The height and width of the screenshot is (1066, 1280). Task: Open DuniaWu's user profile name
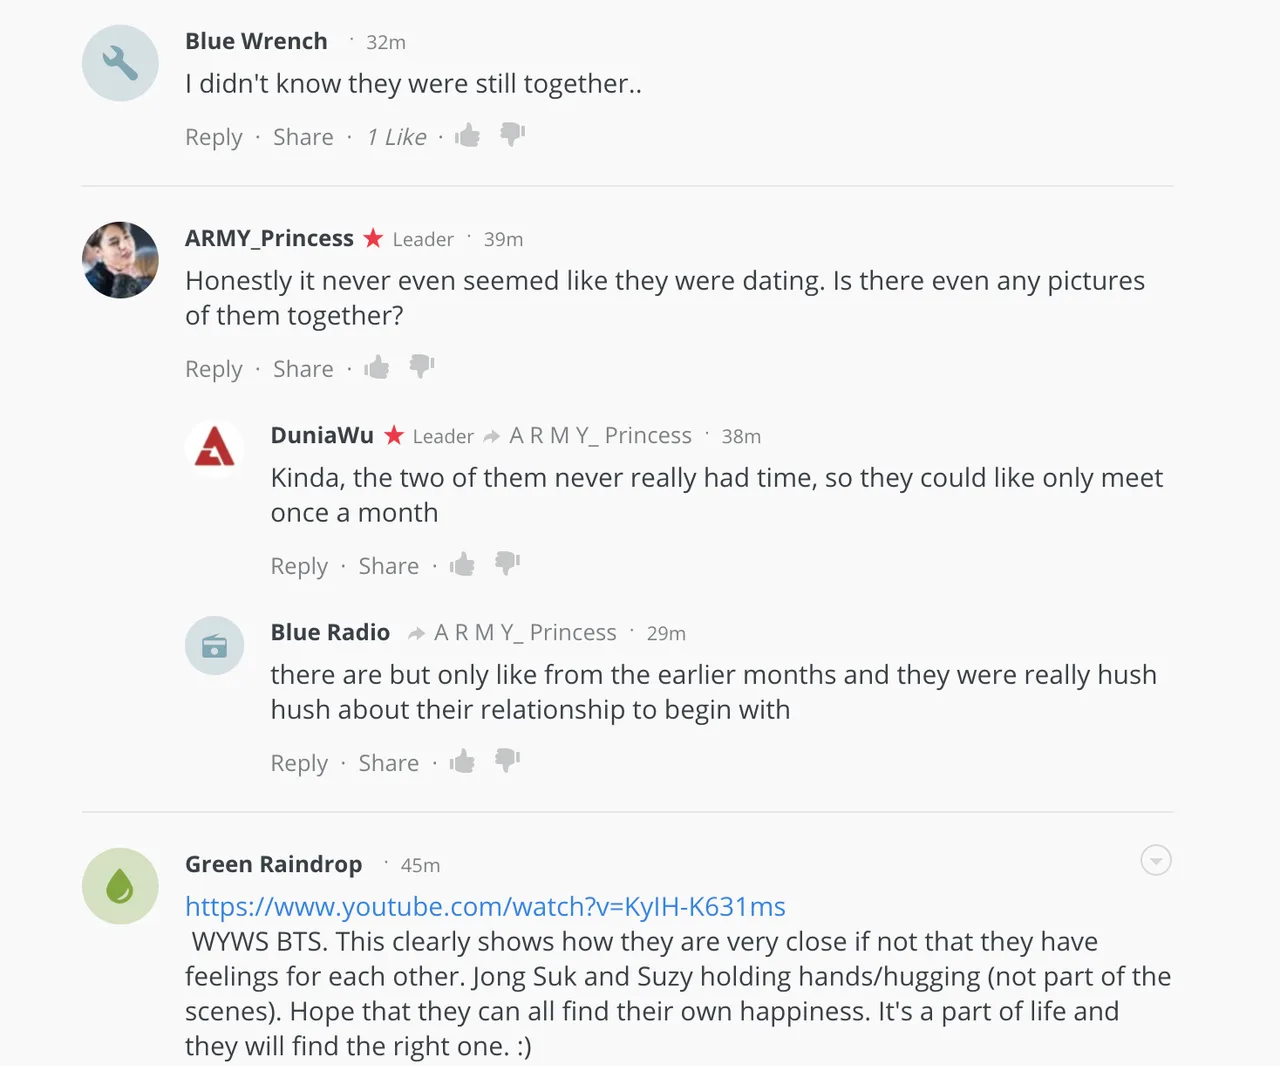tap(322, 435)
